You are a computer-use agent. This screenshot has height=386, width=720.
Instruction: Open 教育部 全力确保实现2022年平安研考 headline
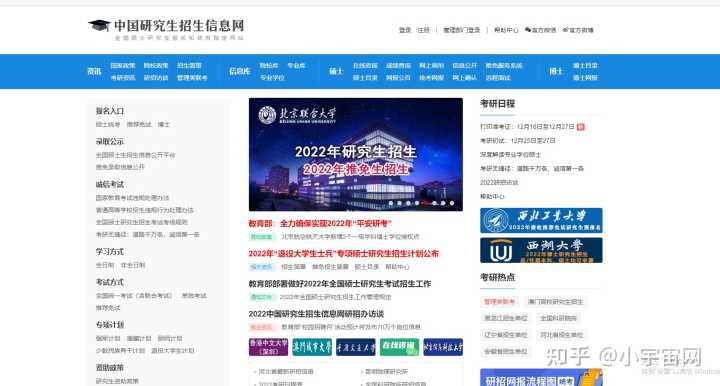pyautogui.click(x=320, y=224)
